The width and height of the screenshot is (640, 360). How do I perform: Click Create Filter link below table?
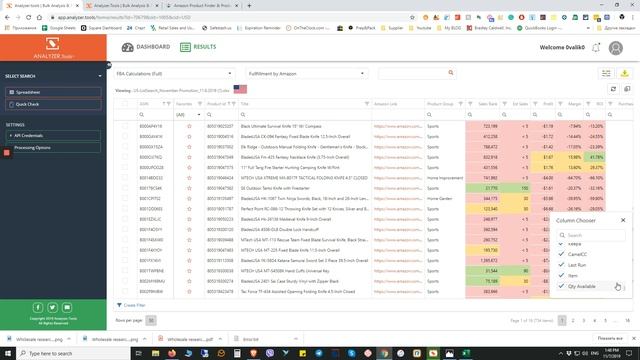click(x=131, y=305)
